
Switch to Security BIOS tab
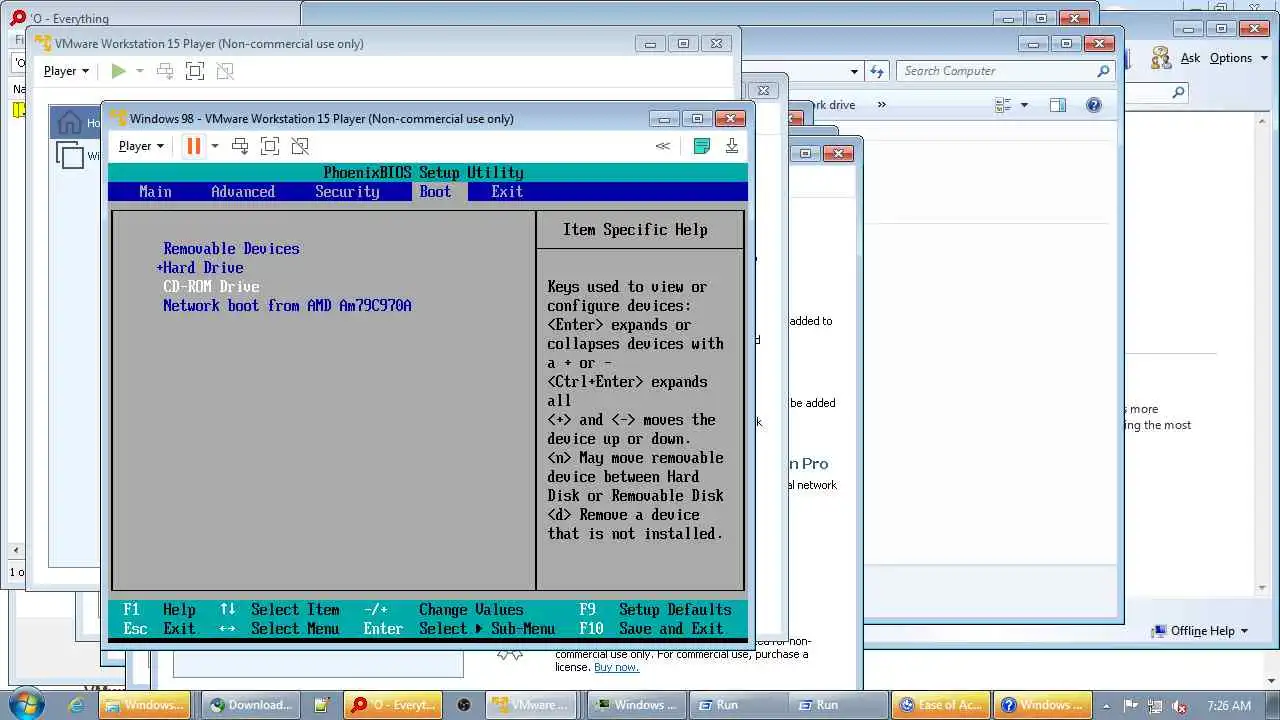click(x=347, y=191)
